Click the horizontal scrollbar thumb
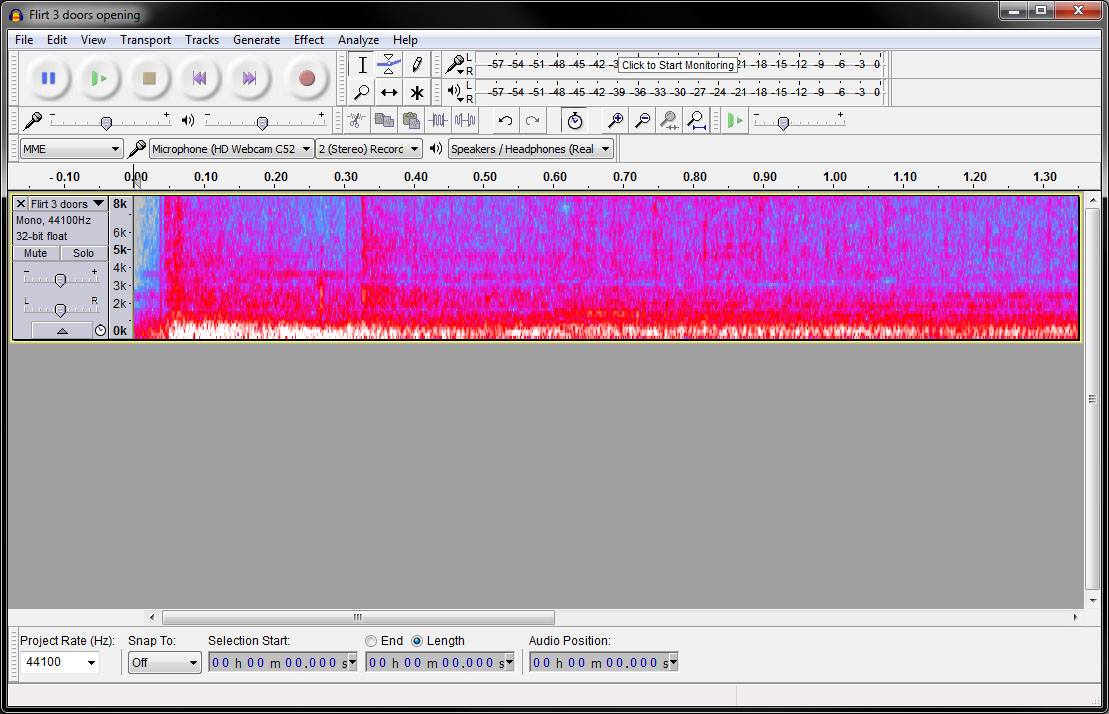Screen dimensions: 1109x714 tap(358, 618)
